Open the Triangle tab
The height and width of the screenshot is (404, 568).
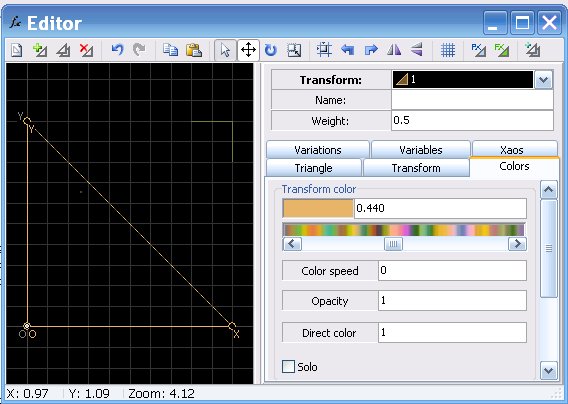(x=314, y=168)
